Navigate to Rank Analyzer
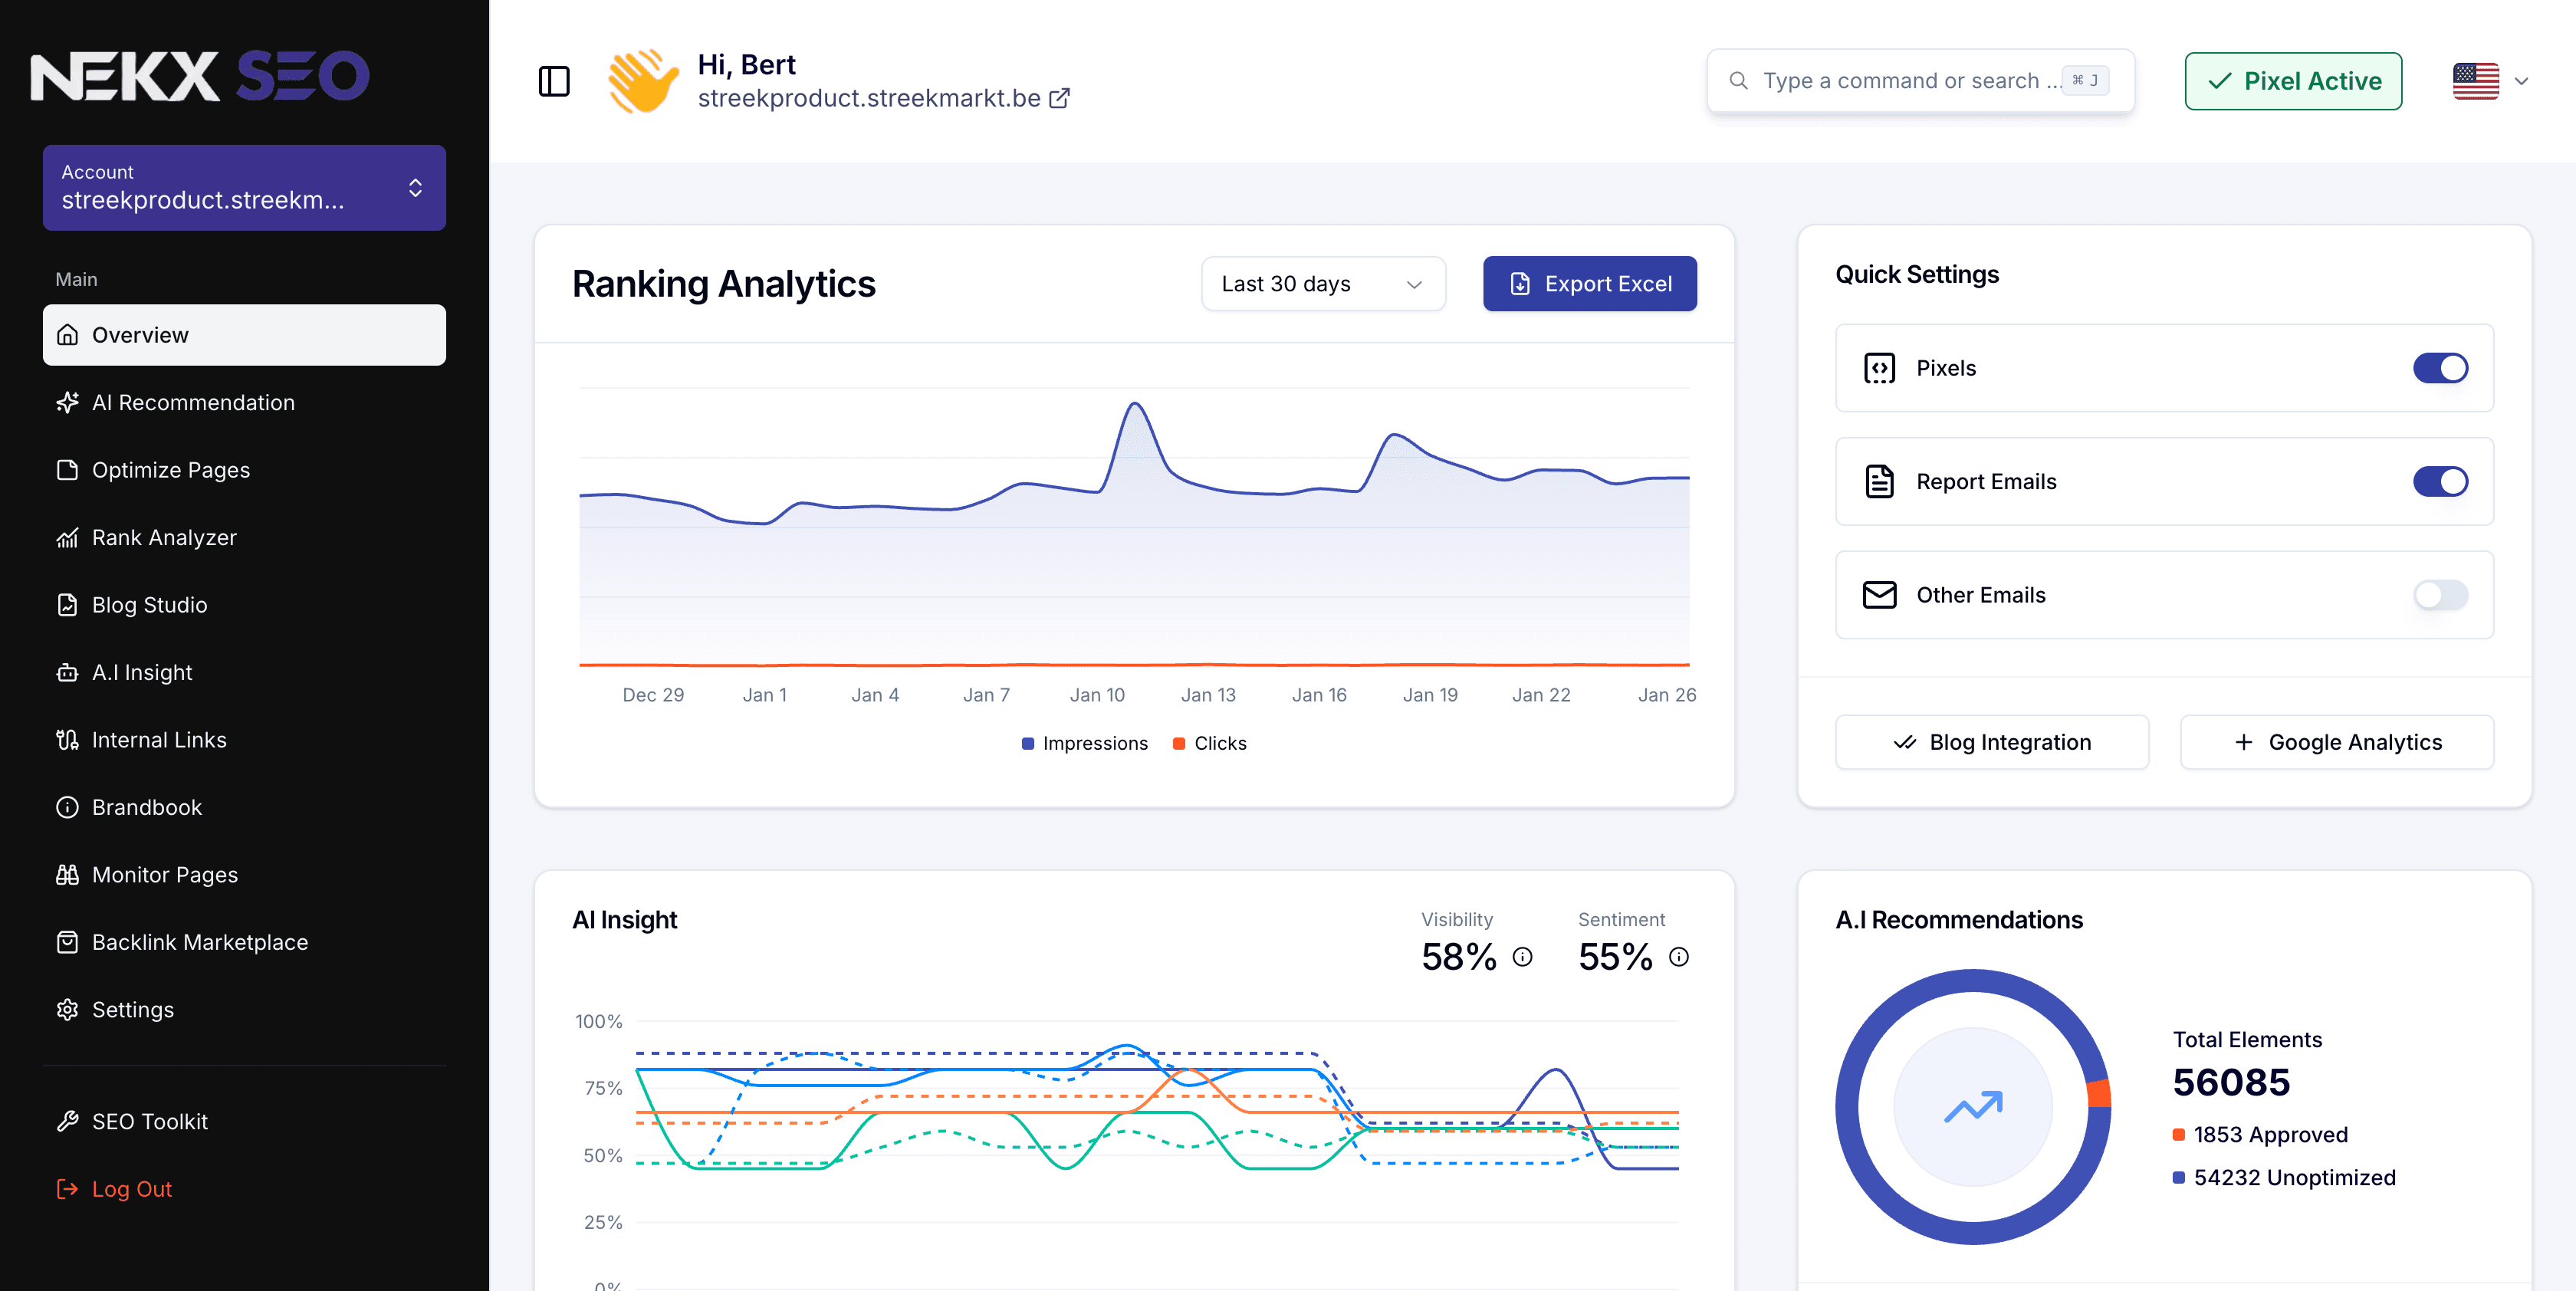This screenshot has height=1291, width=2576. pos(244,537)
